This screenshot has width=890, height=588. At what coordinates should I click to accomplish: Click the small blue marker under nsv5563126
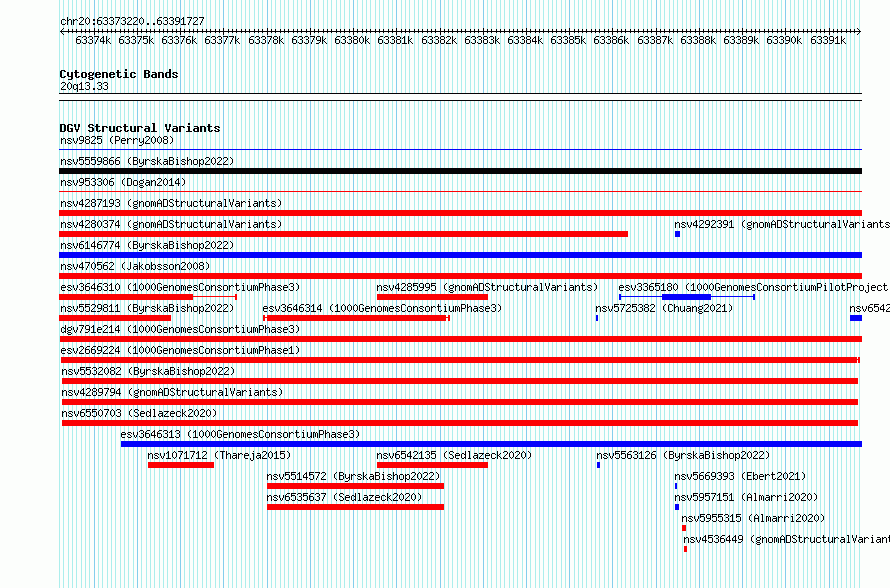[x=598, y=465]
